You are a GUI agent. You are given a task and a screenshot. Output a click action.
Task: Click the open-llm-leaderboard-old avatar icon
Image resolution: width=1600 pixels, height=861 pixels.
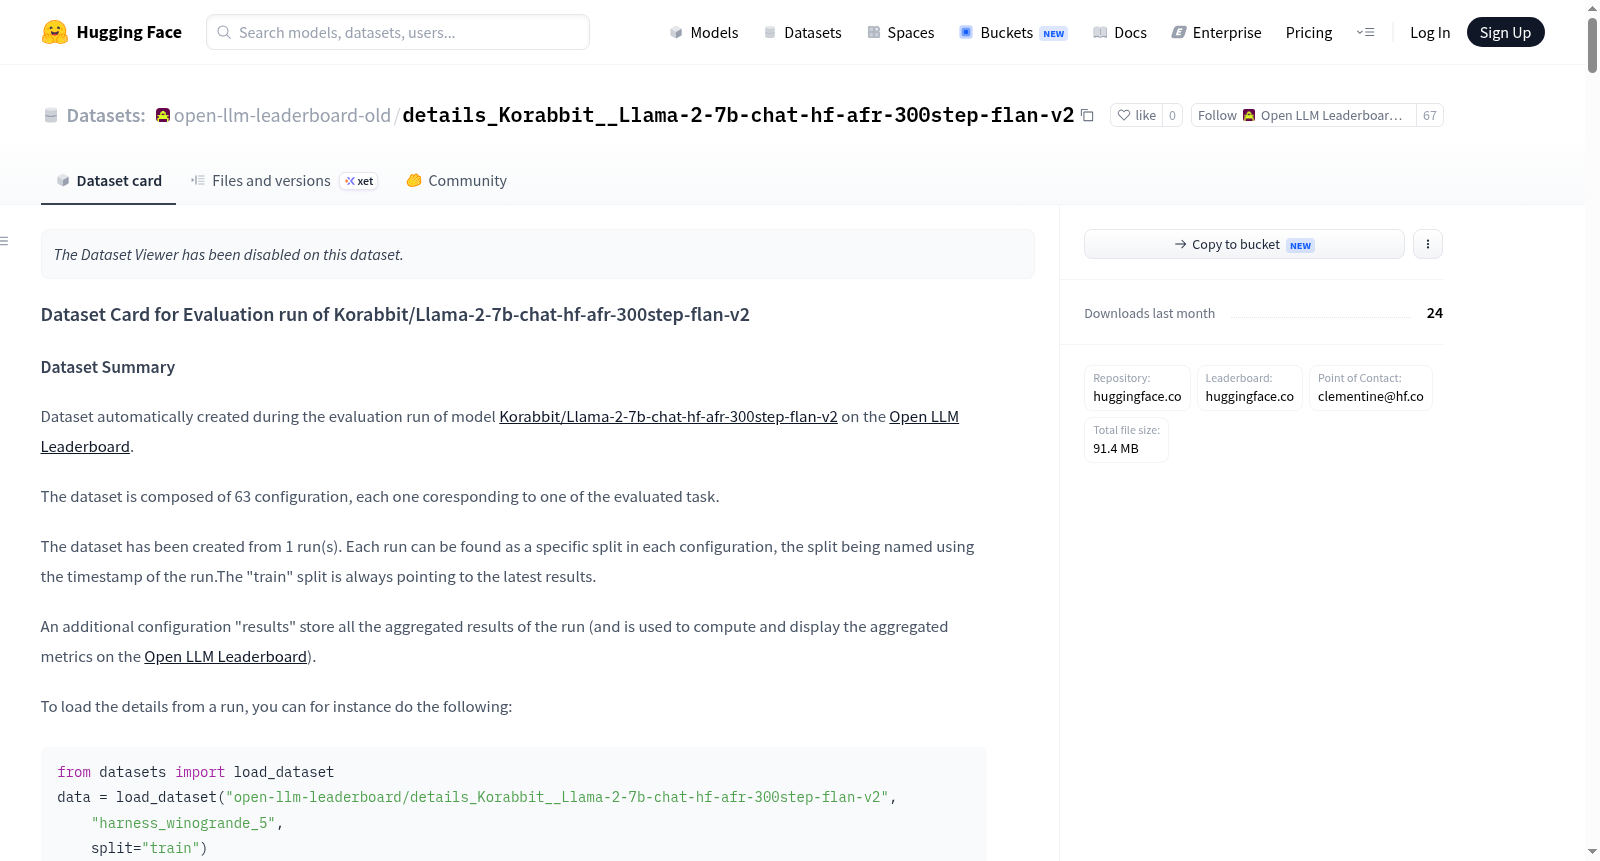163,115
